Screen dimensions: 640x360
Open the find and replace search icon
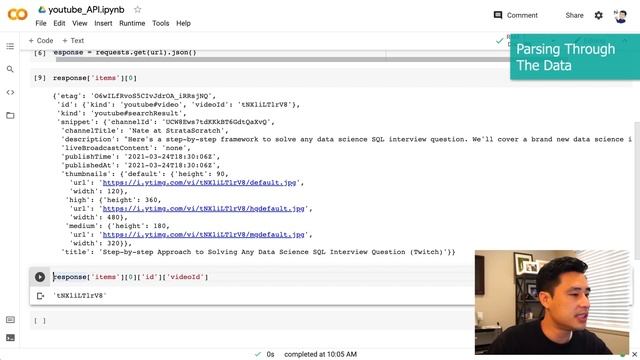point(10,69)
